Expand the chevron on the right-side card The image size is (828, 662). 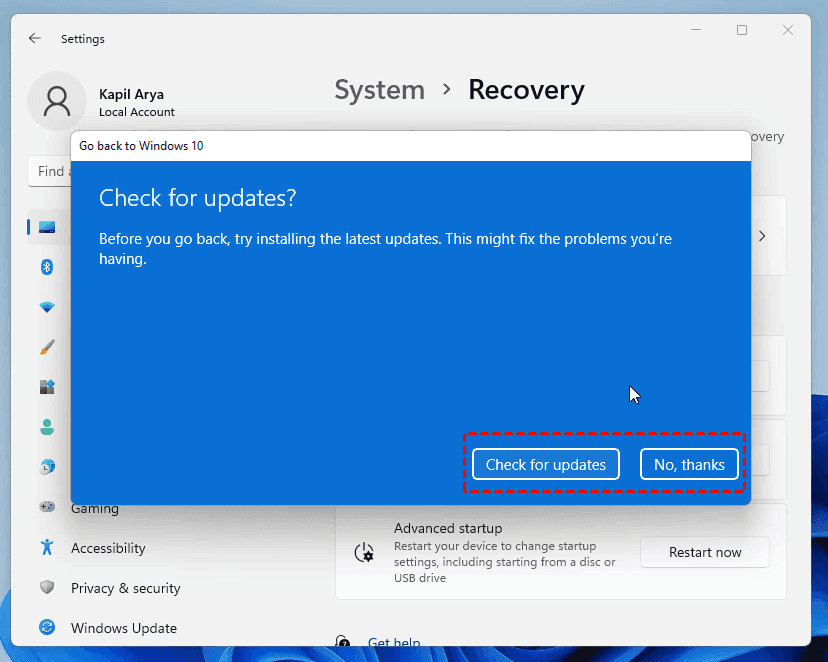(x=762, y=236)
